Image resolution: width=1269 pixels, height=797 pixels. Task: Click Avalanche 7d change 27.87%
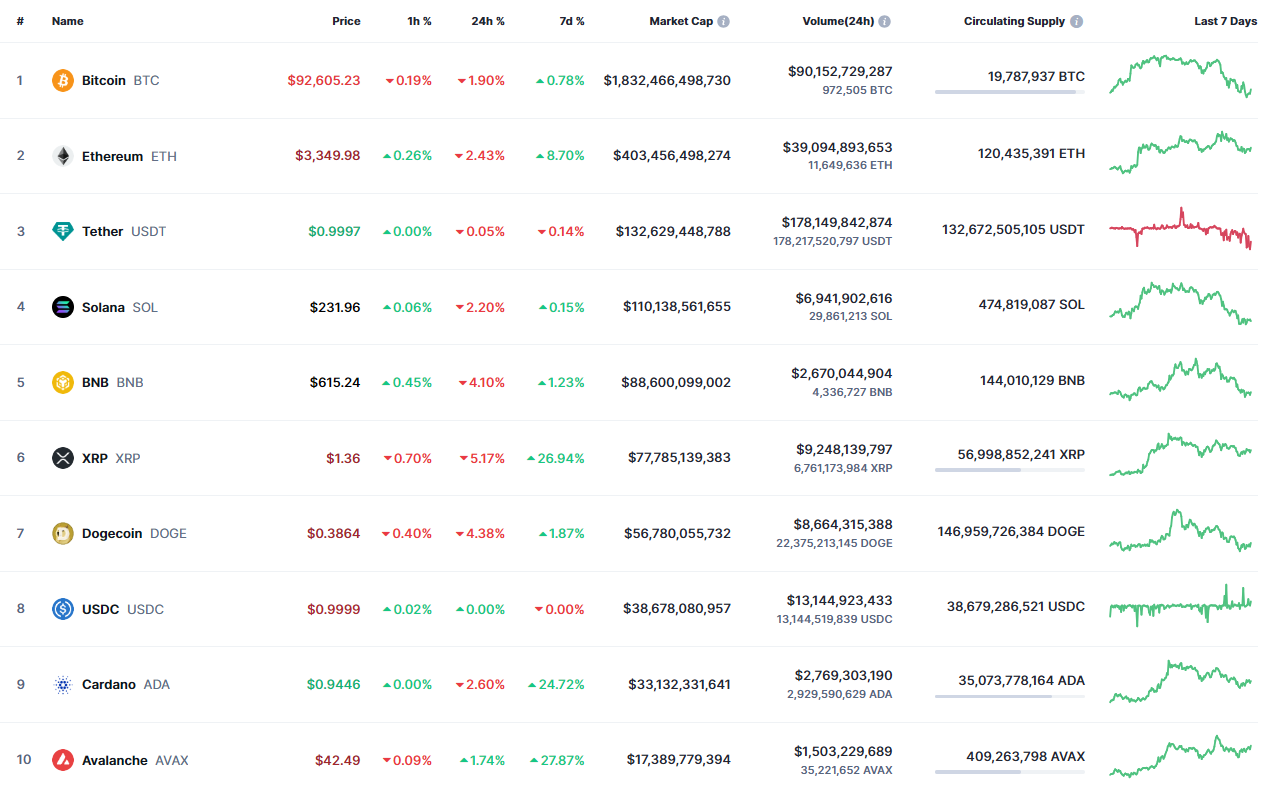tap(557, 760)
